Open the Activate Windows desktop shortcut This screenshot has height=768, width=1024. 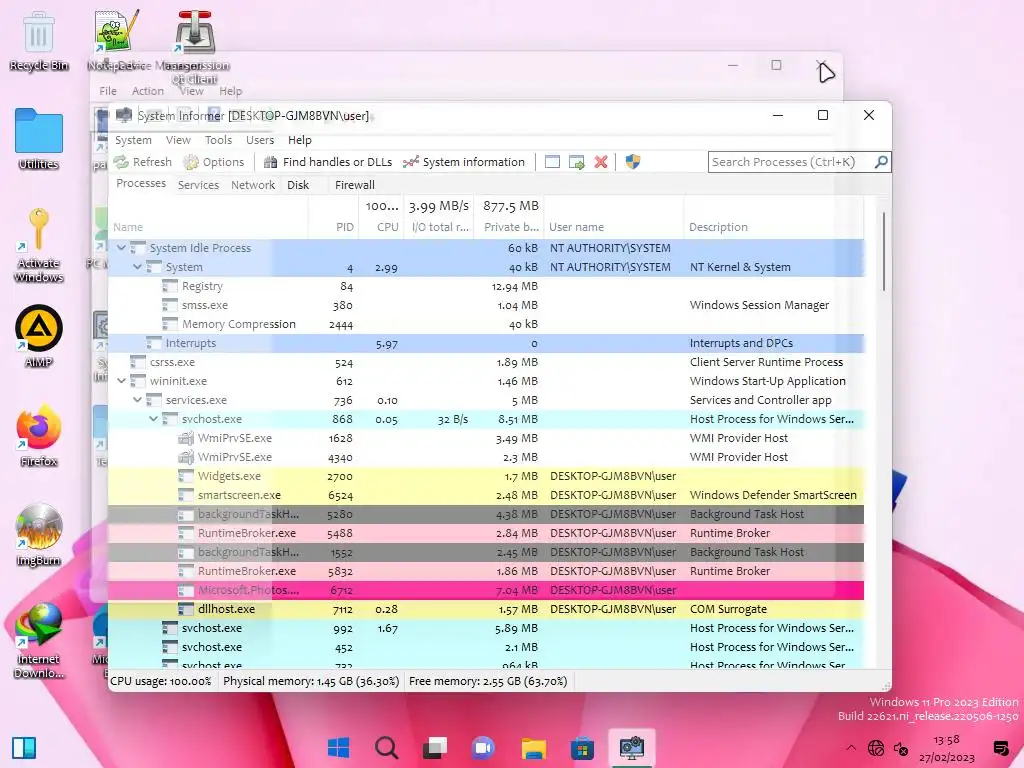[39, 245]
